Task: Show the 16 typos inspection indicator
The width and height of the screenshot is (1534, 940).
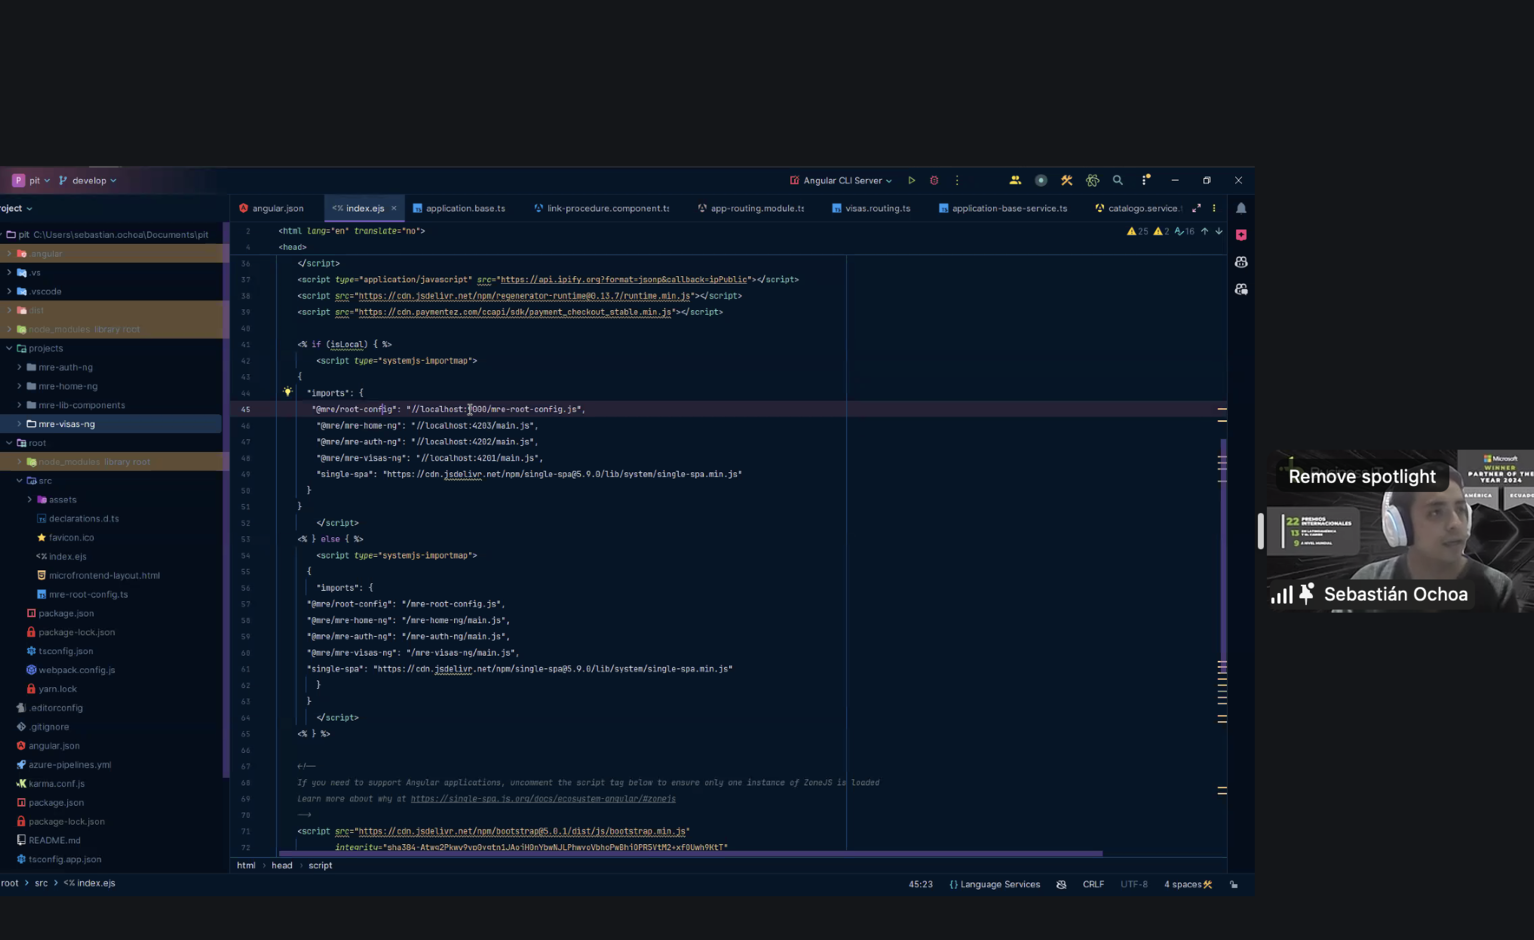Action: coord(1184,231)
